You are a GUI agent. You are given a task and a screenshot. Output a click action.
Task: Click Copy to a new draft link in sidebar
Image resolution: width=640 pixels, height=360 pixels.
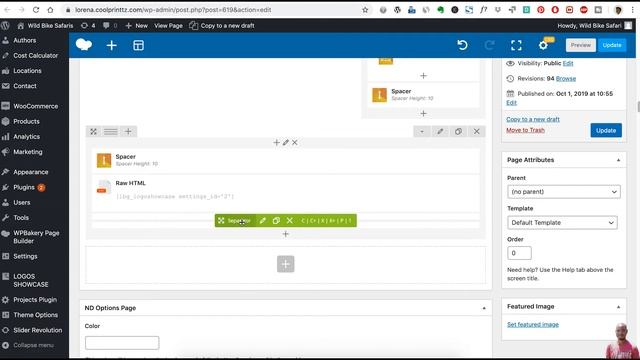[533, 119]
